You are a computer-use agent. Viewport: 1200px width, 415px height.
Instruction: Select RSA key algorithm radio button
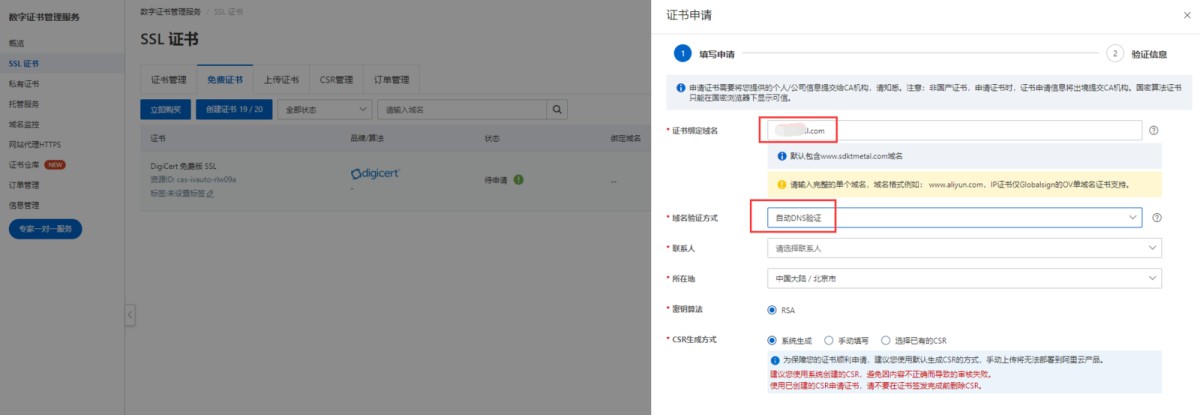click(772, 310)
